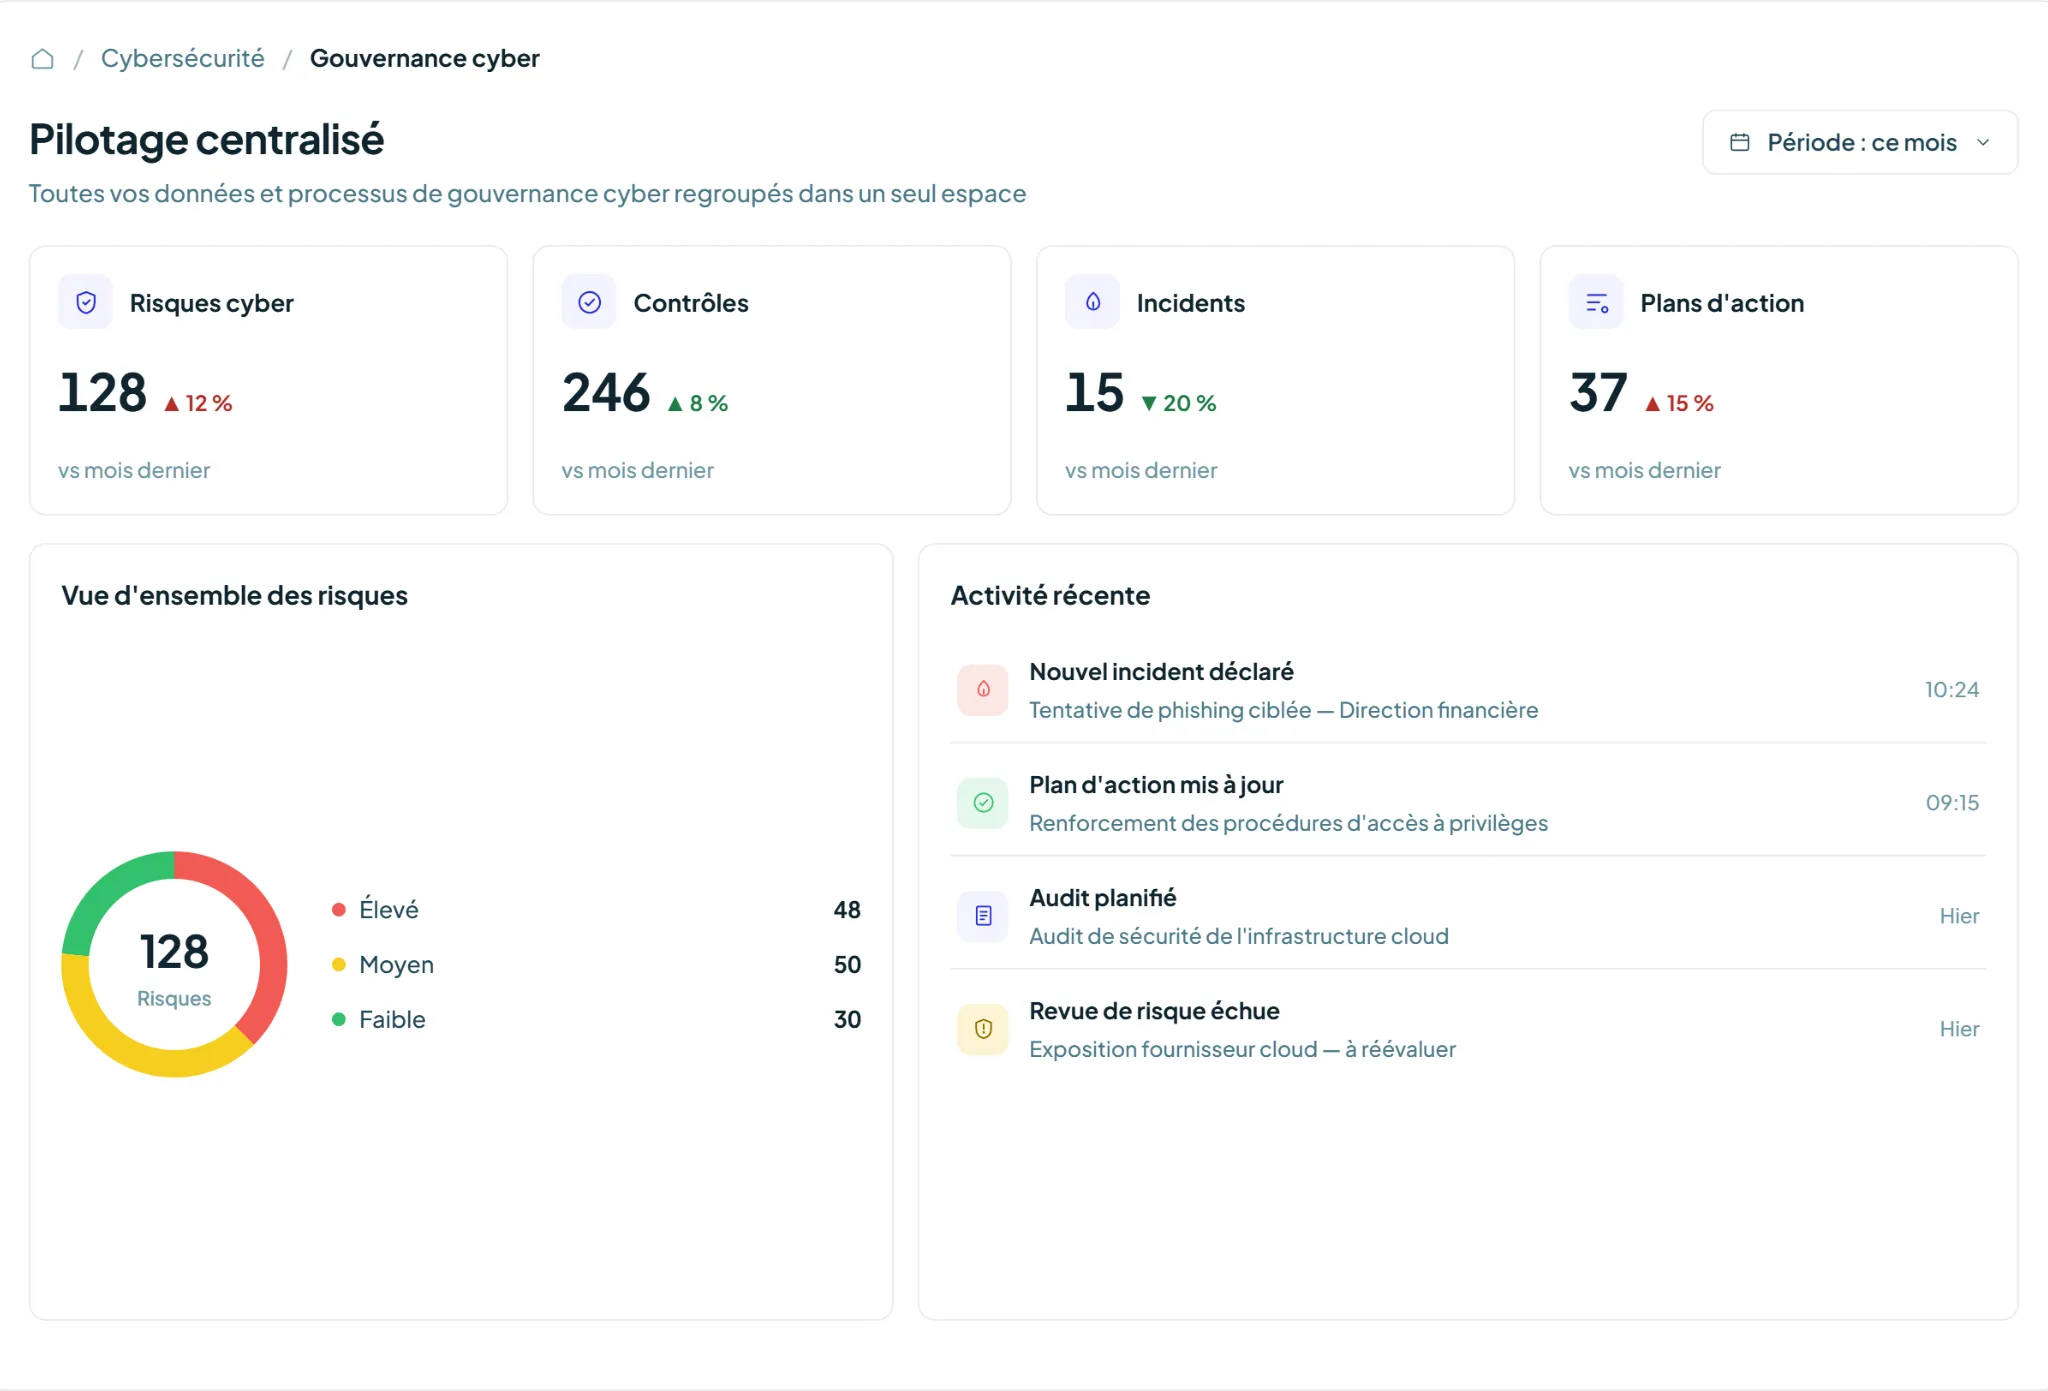Click the Activité récente heading
This screenshot has height=1391, width=2048.
[1050, 595]
